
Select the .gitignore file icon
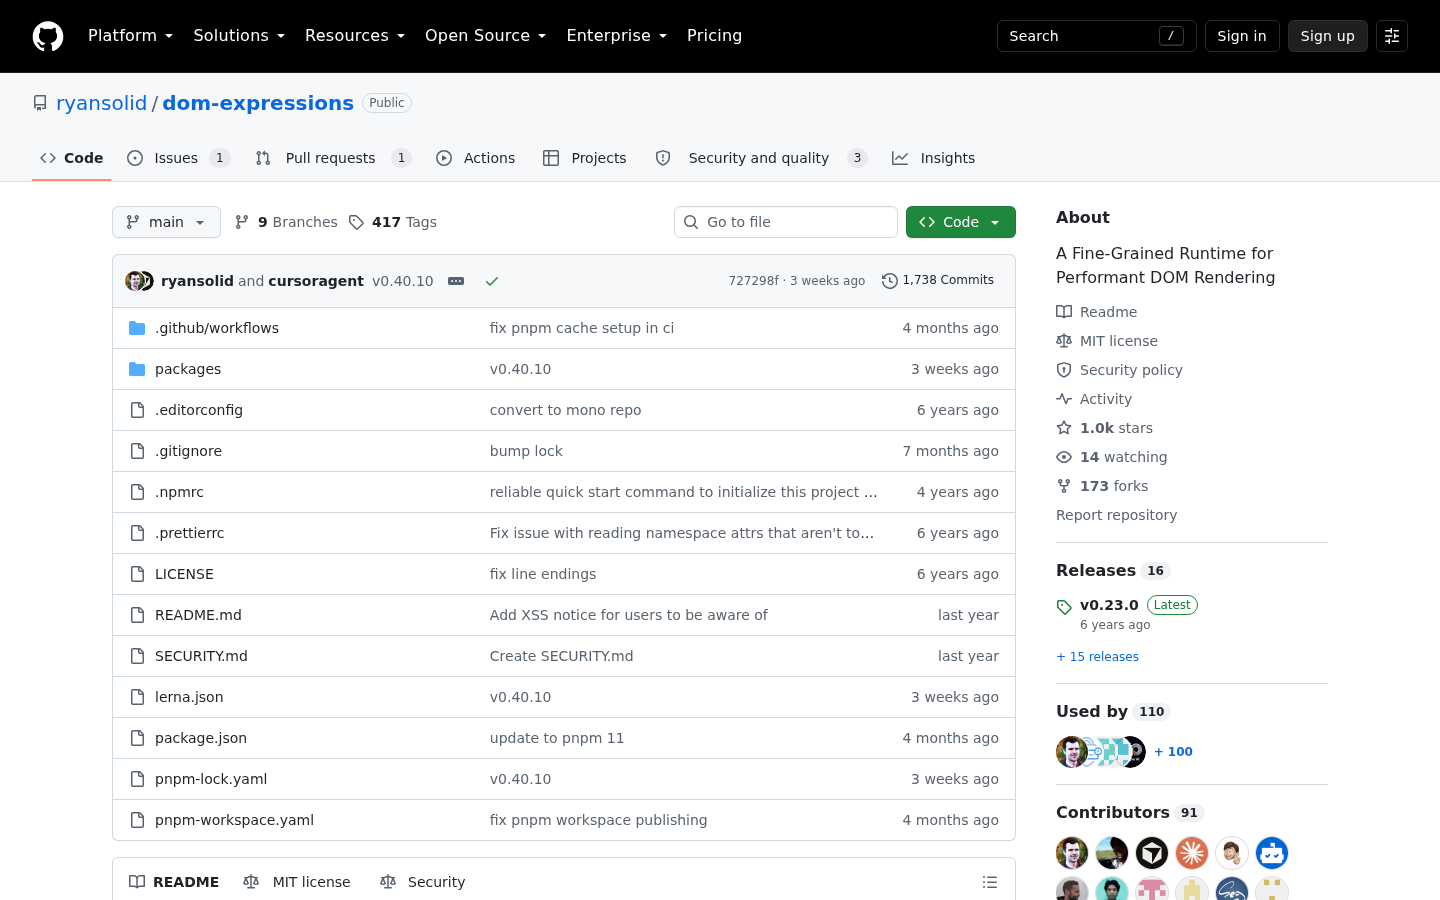coord(137,451)
